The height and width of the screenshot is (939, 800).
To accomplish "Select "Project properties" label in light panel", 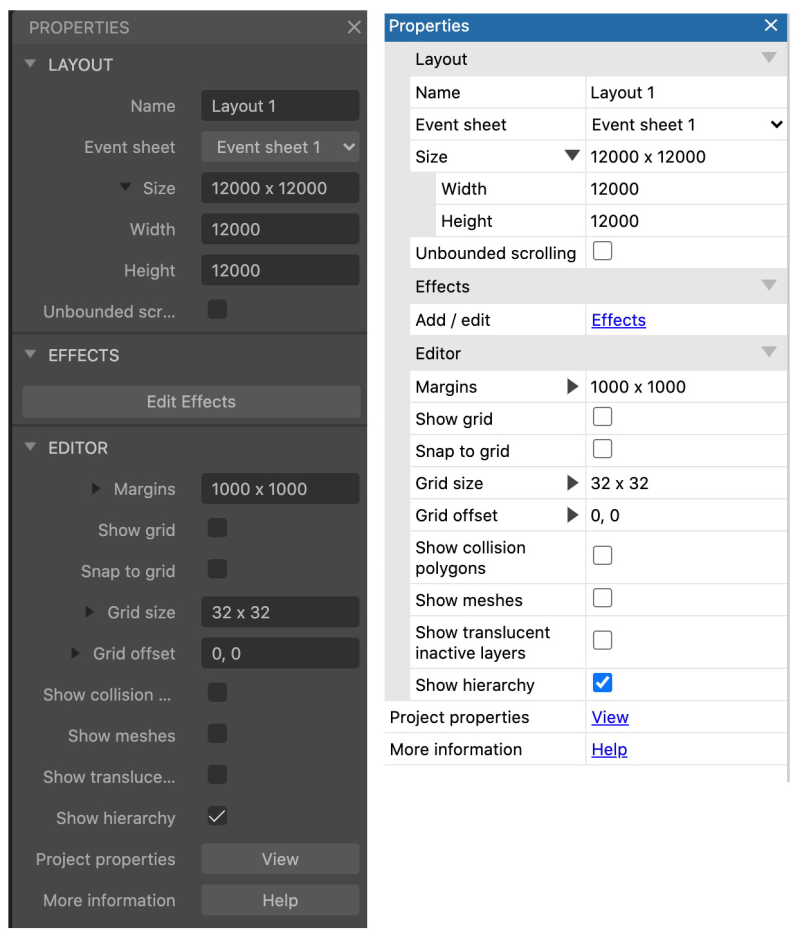I will point(459,717).
